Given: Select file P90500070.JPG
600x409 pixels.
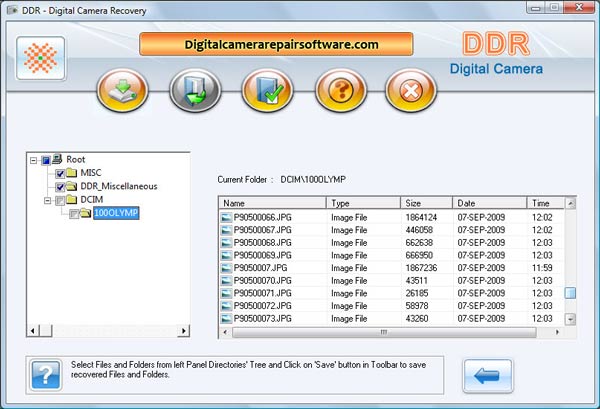Looking at the screenshot, I should (x=262, y=280).
